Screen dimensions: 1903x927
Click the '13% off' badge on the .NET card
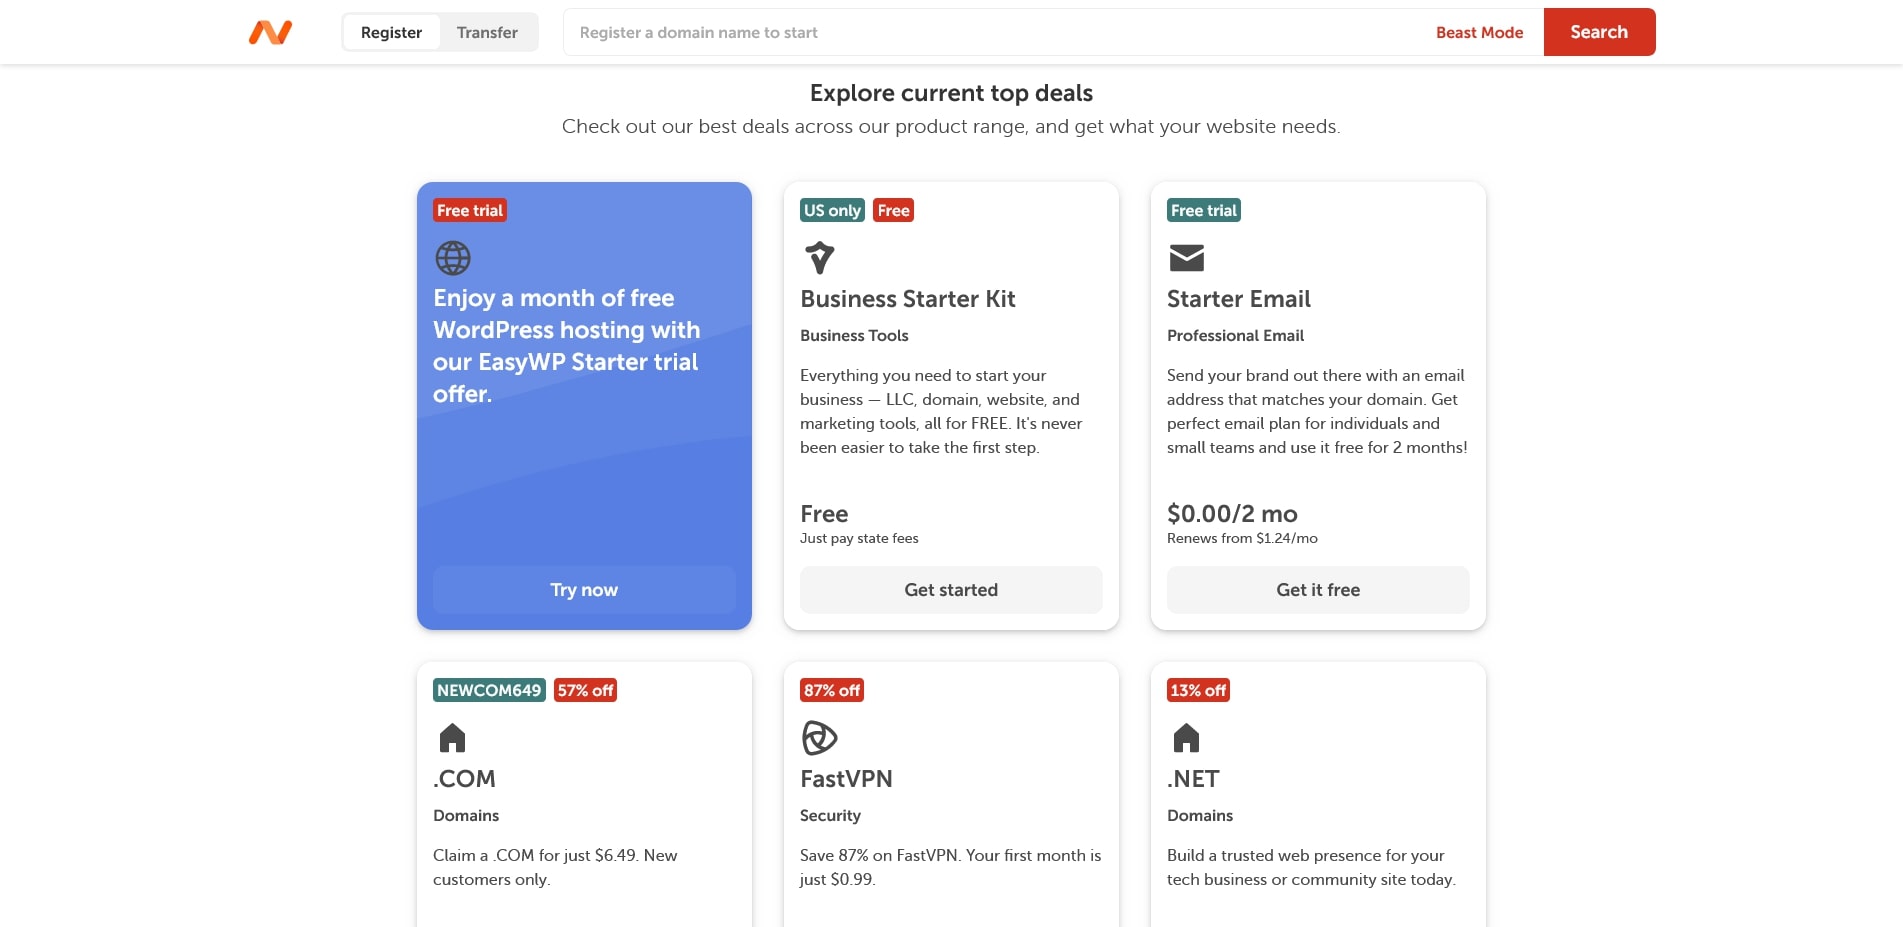click(x=1197, y=689)
